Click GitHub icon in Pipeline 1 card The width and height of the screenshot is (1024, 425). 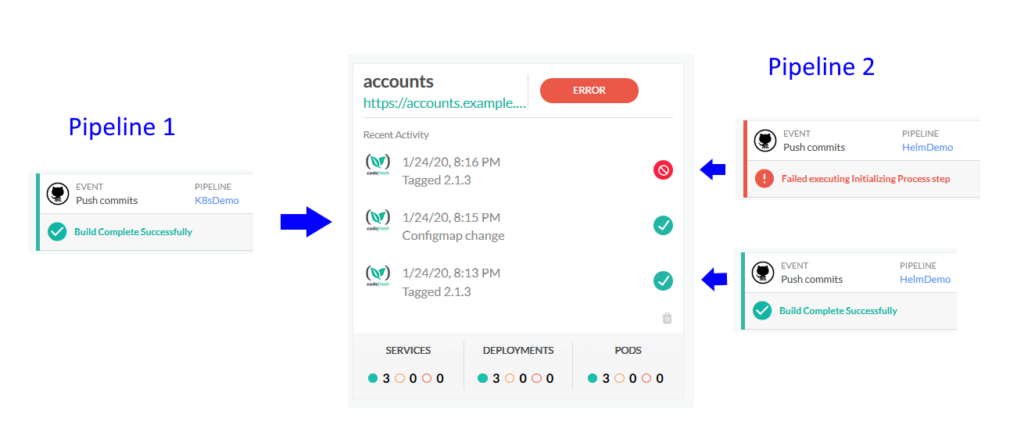pos(59,194)
